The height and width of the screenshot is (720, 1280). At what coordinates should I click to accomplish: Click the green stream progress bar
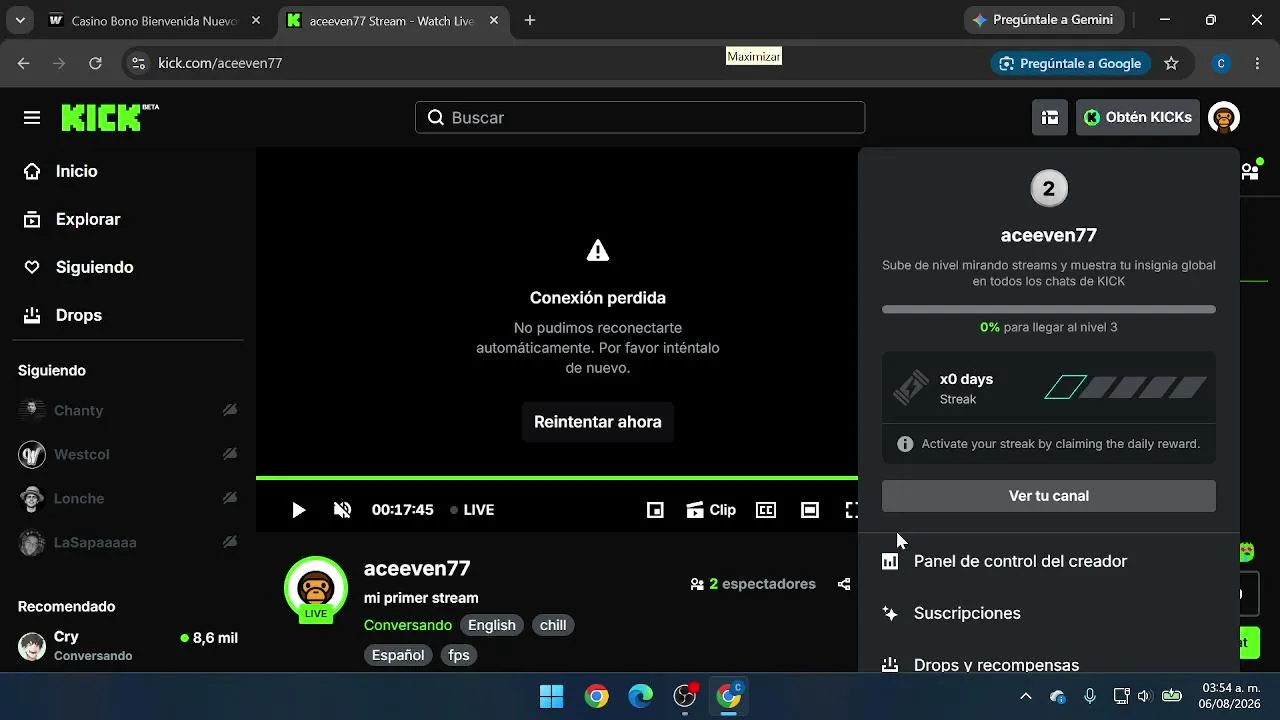[x=557, y=478]
